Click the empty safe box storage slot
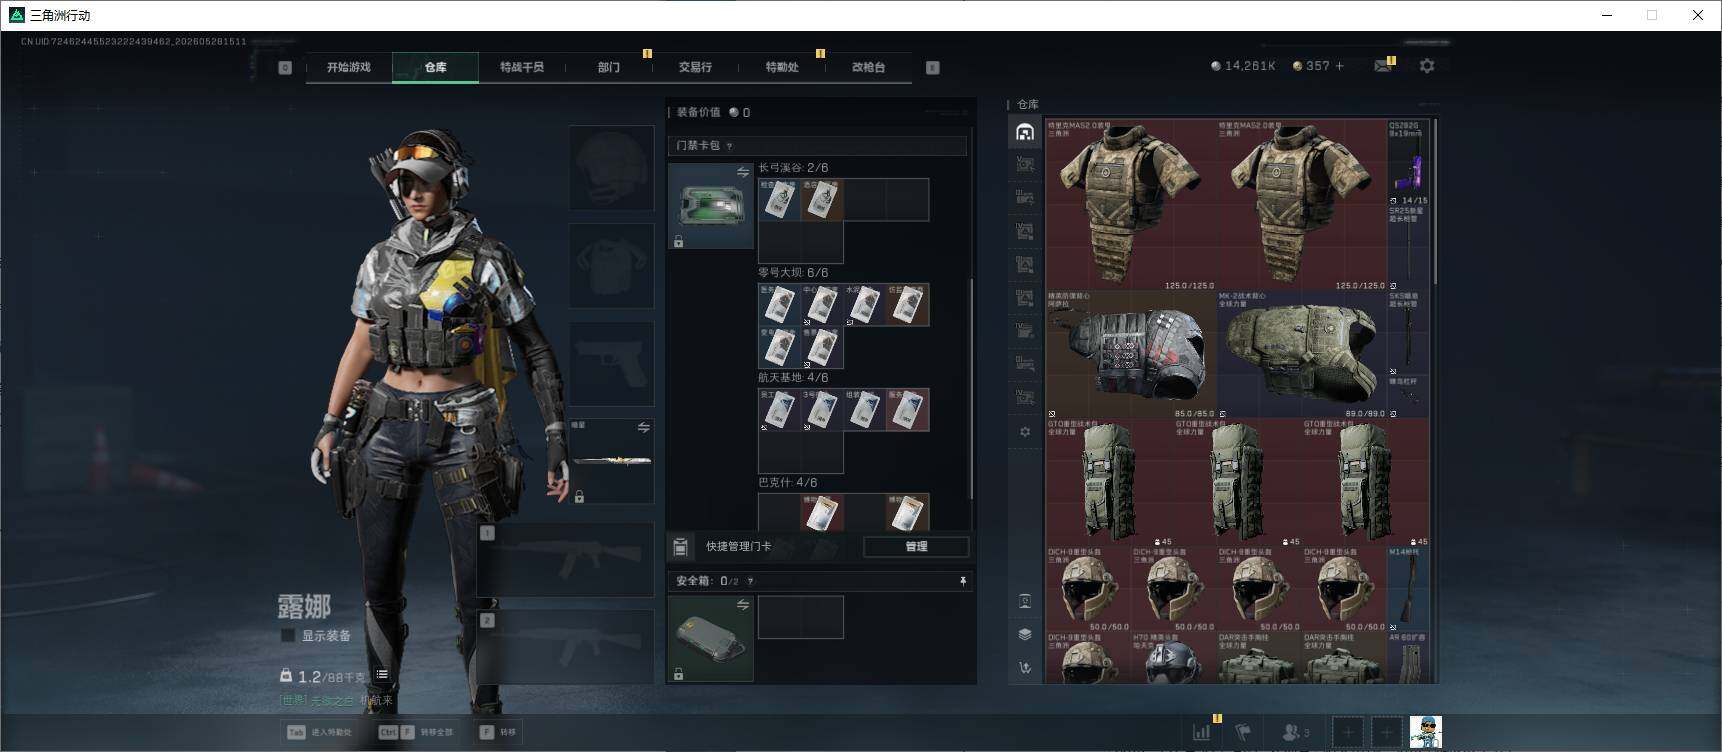This screenshot has height=752, width=1722. pos(801,617)
